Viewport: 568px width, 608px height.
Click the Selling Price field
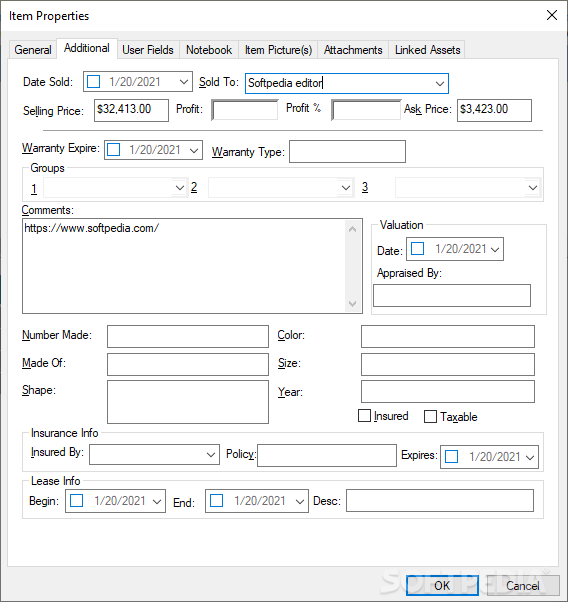131,110
